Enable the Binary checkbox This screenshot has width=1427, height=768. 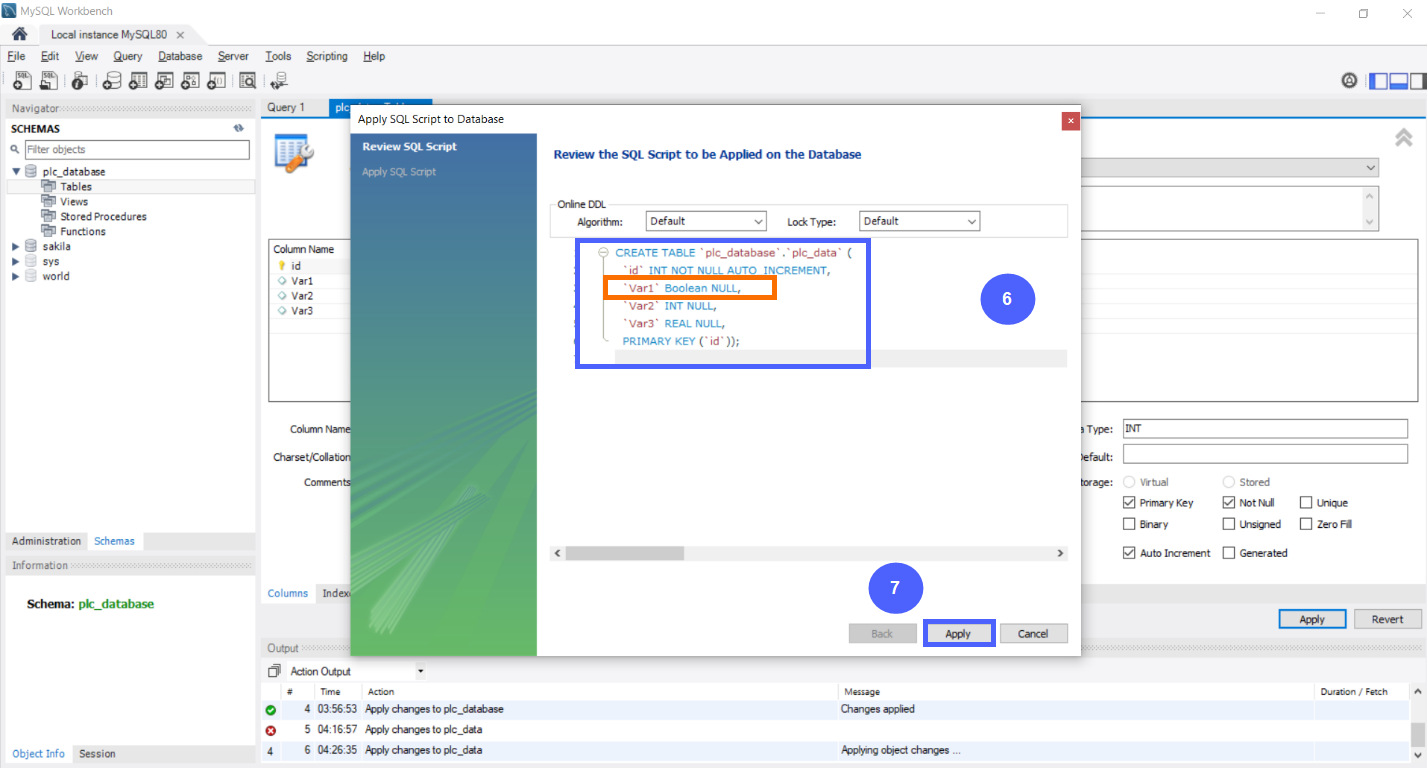(1129, 524)
